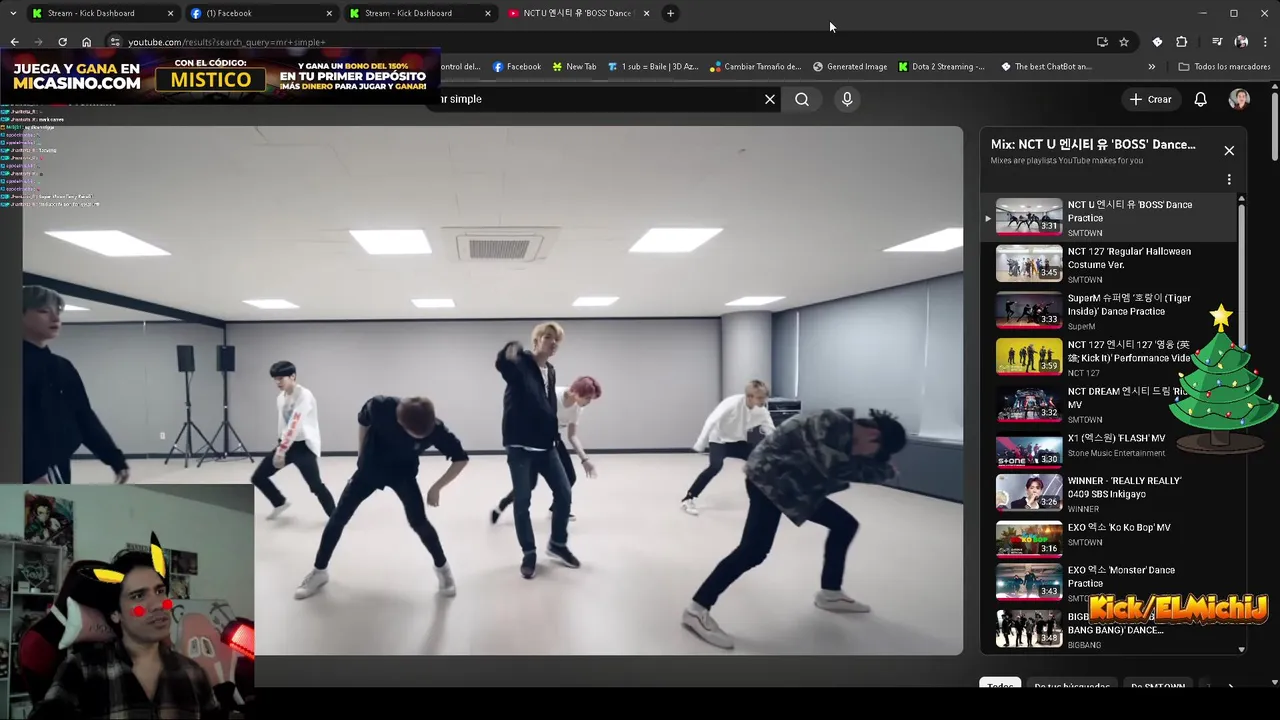1280x720 pixels.
Task: Open the Chrome three-dot menu
Action: [1265, 42]
